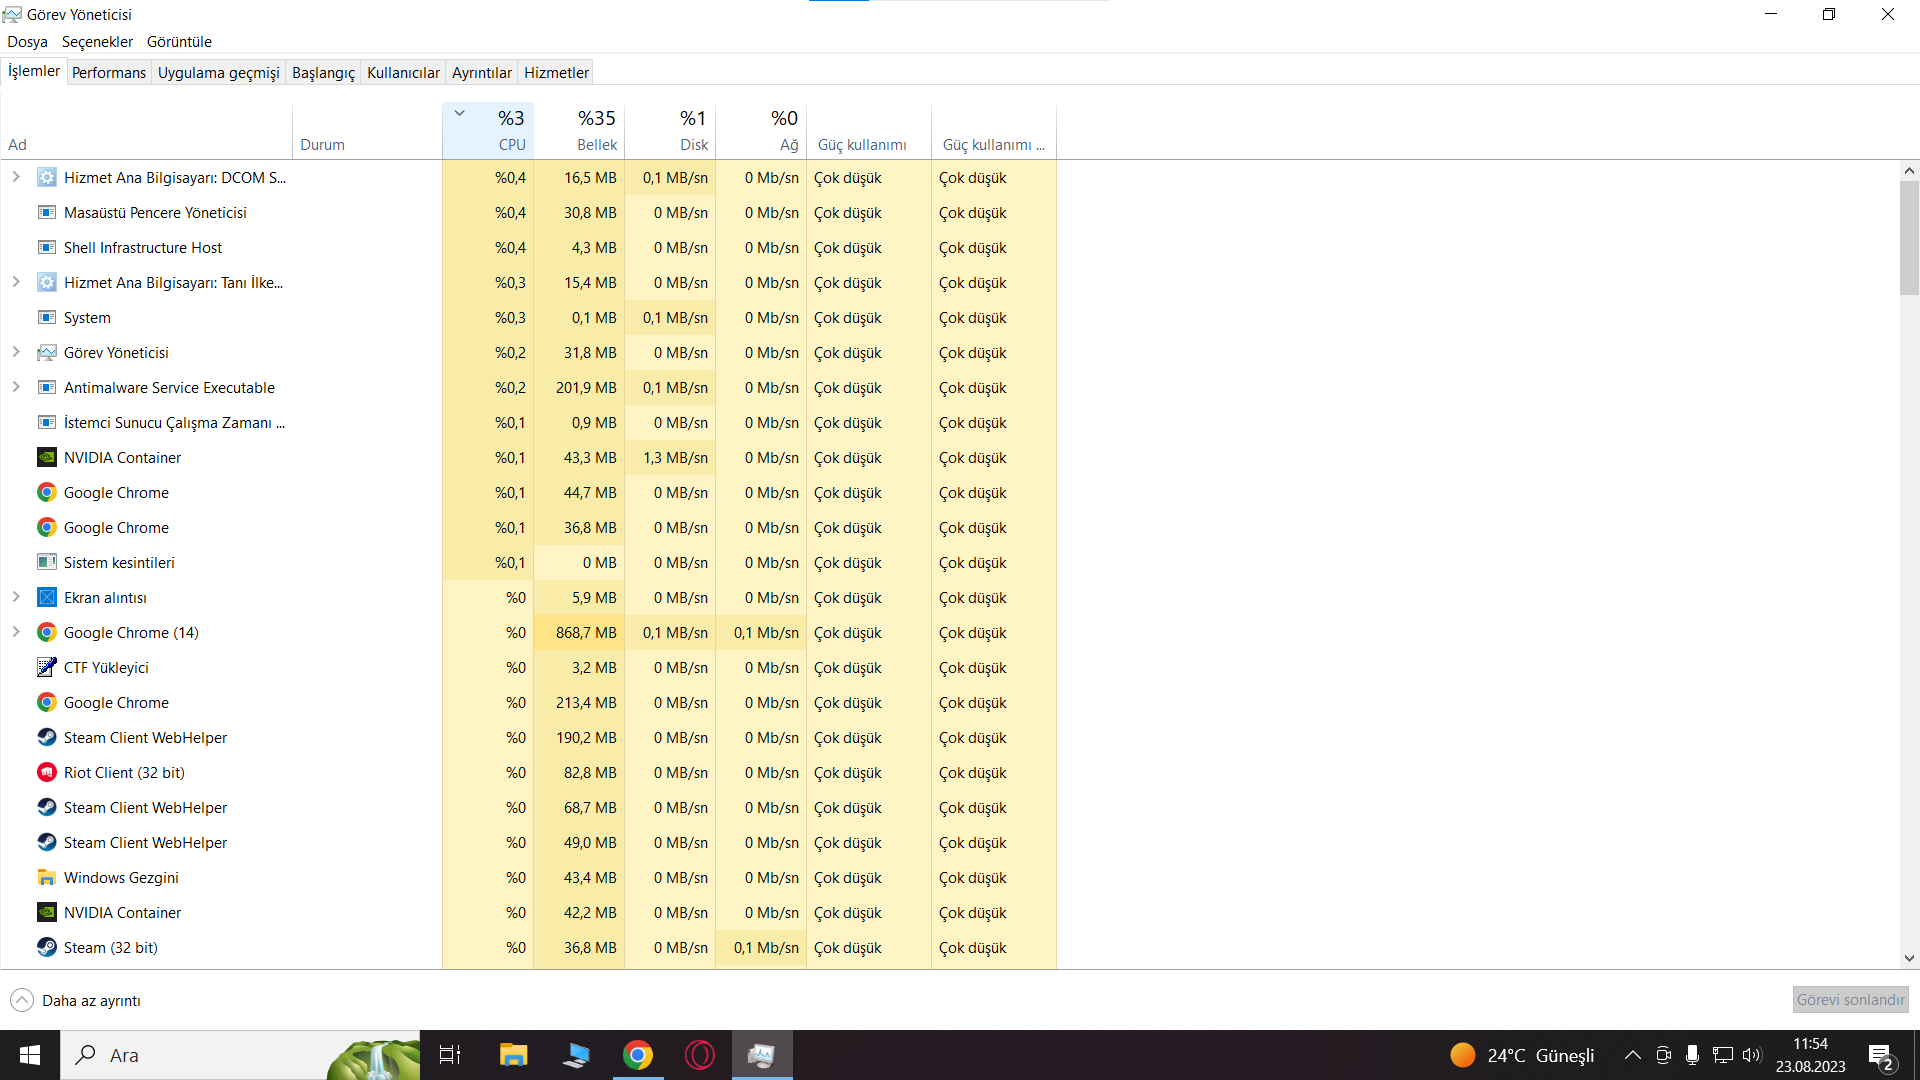Click the Windows Gezgini folder icon
The height and width of the screenshot is (1080, 1920).
pos(46,878)
